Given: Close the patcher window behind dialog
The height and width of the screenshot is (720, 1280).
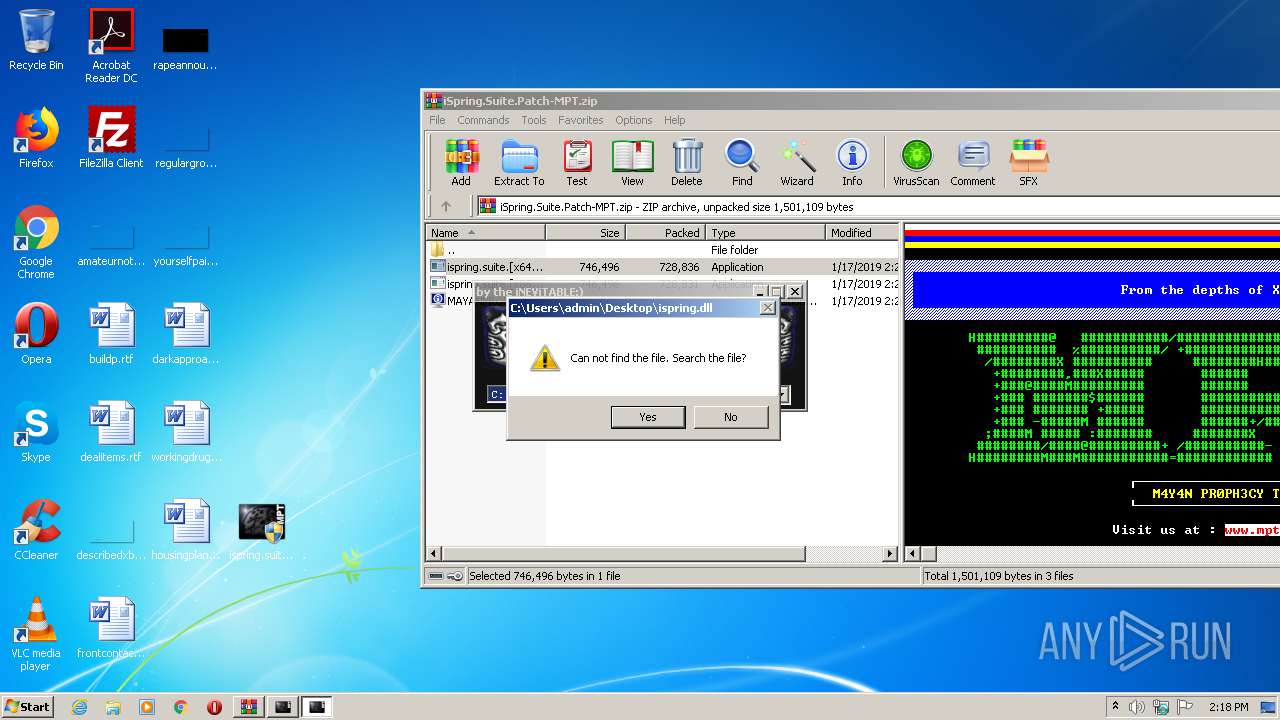Looking at the screenshot, I should point(795,291).
